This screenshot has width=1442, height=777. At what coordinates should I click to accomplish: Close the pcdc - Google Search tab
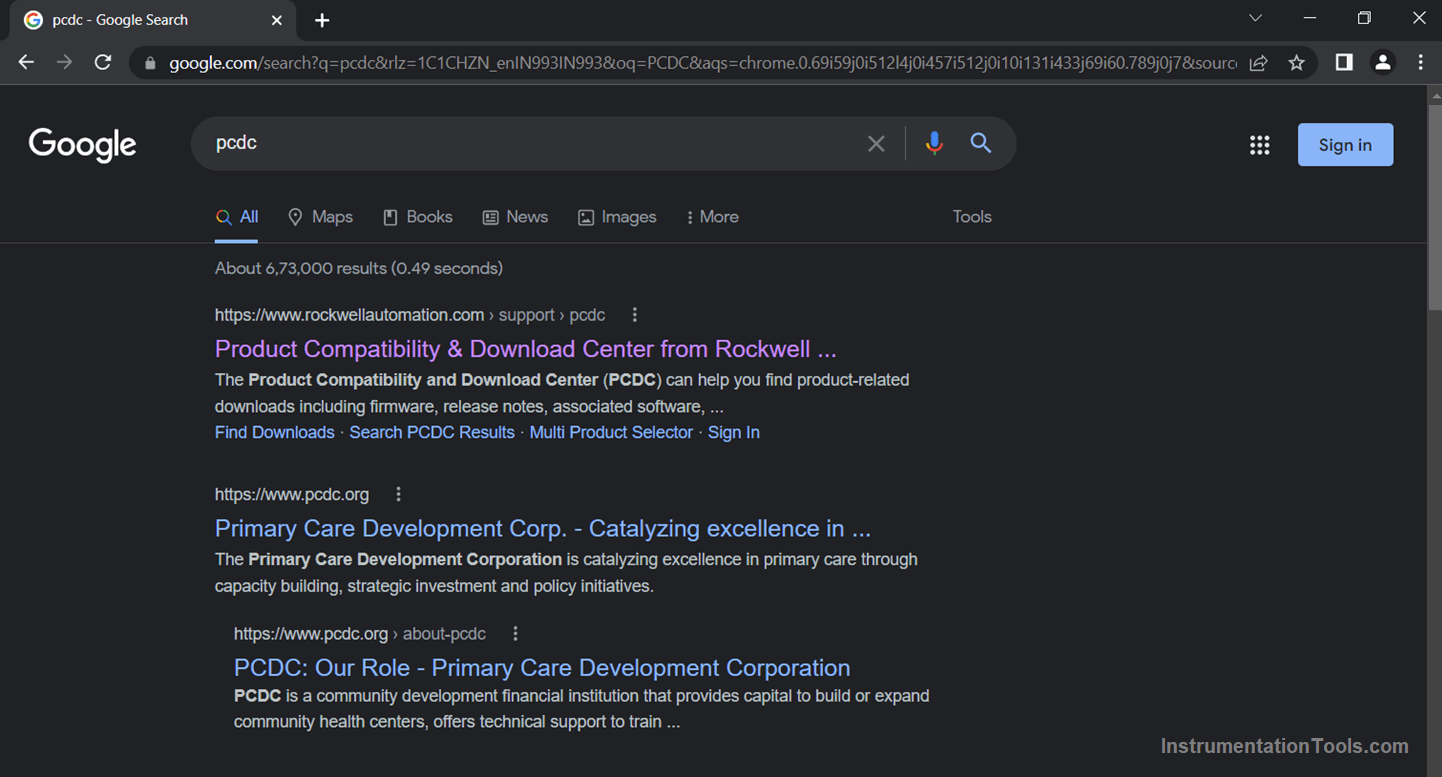point(277,20)
